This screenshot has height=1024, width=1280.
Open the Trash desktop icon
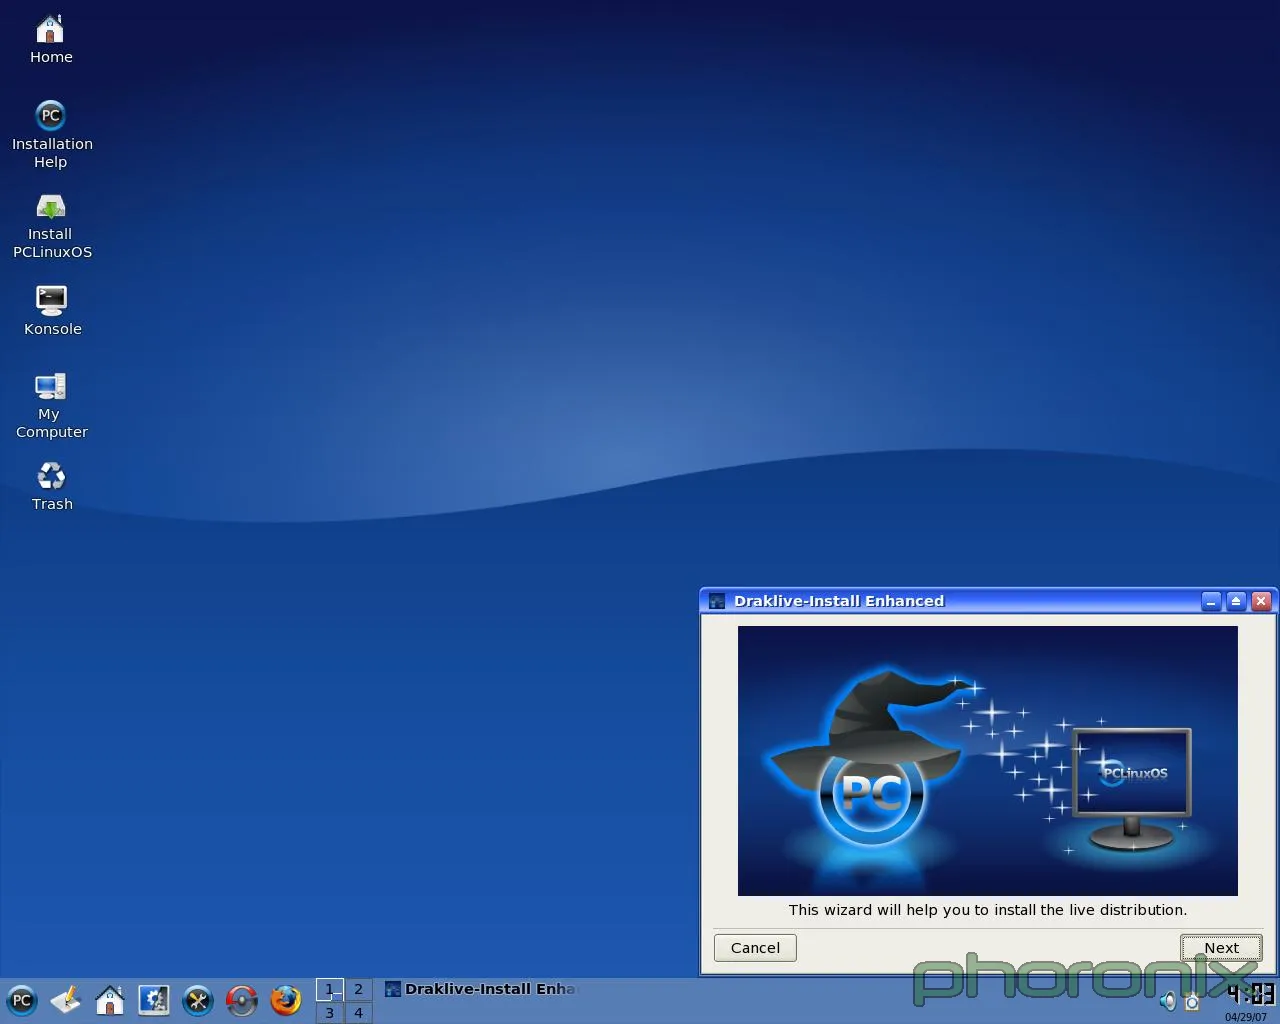click(51, 485)
